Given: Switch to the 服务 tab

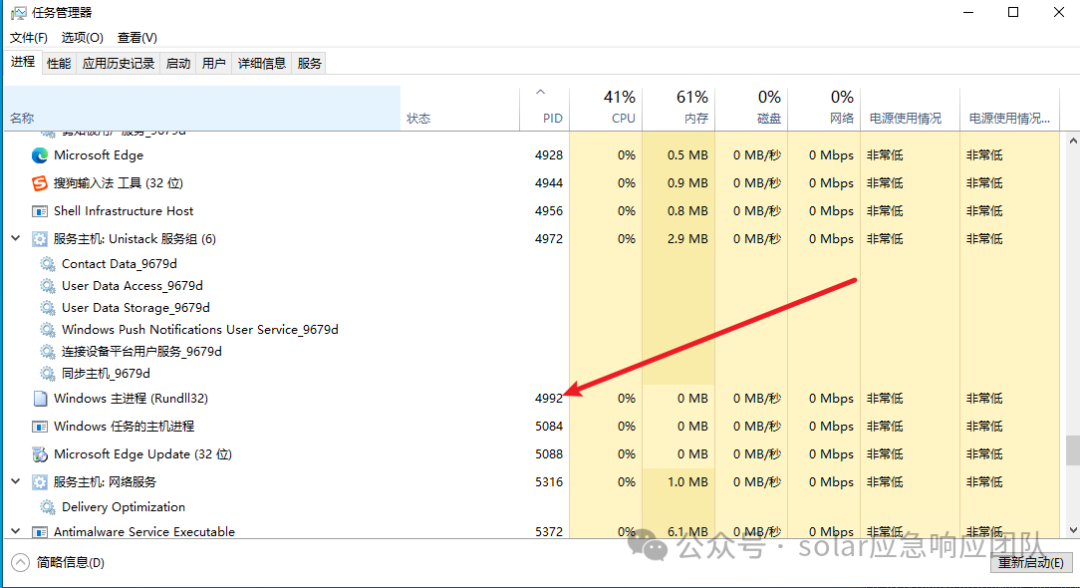Looking at the screenshot, I should (x=309, y=63).
